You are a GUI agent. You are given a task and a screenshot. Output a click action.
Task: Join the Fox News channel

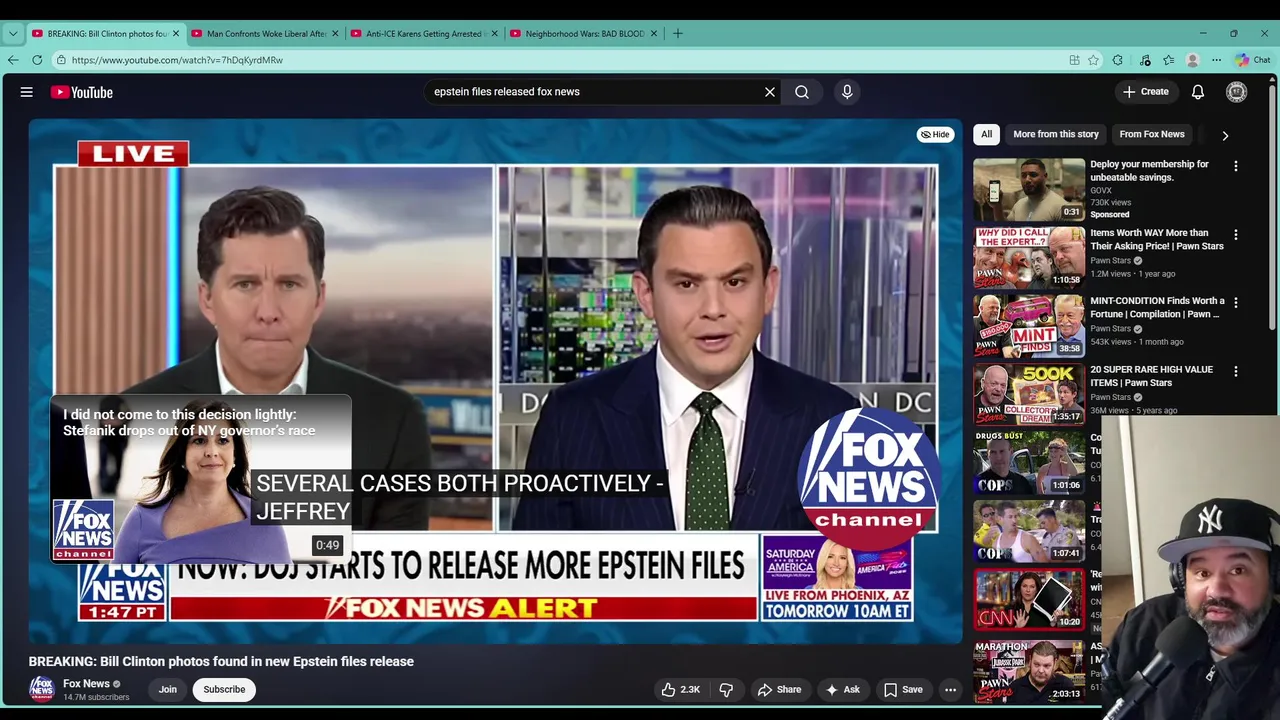pos(168,689)
